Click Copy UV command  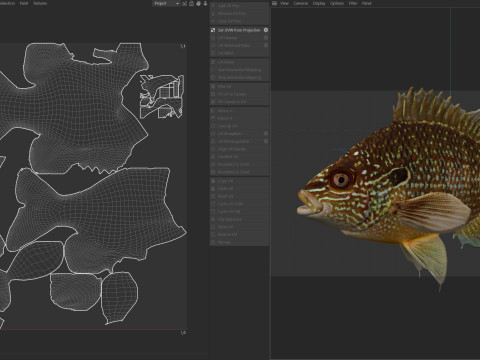click(226, 181)
